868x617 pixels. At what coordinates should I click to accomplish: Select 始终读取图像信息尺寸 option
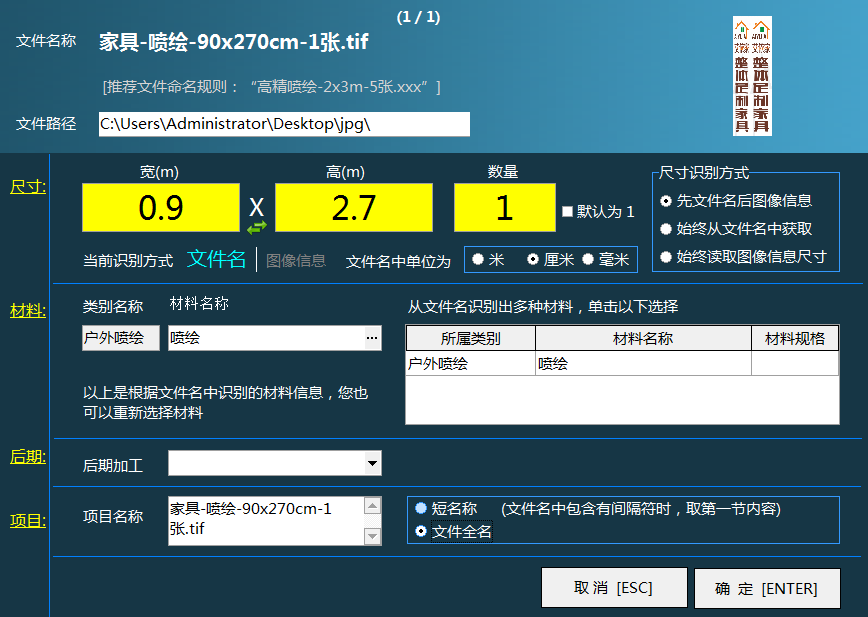pyautogui.click(x=666, y=257)
